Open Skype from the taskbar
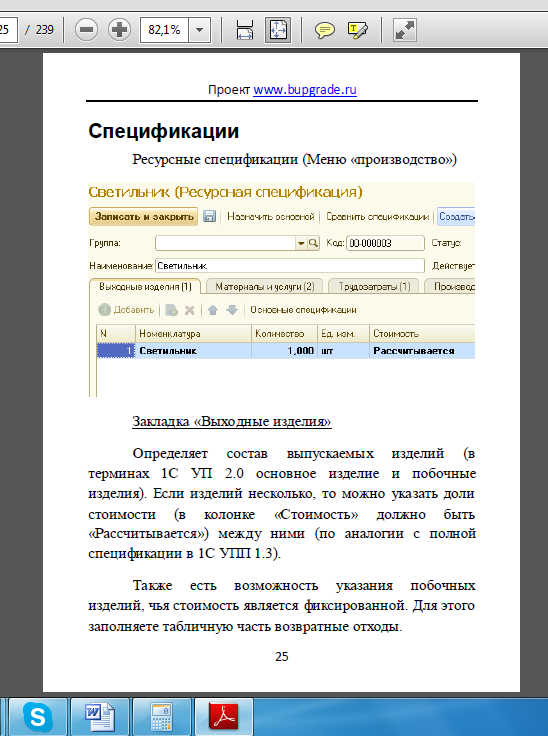Screen dimensions: 548x736 coord(38,717)
